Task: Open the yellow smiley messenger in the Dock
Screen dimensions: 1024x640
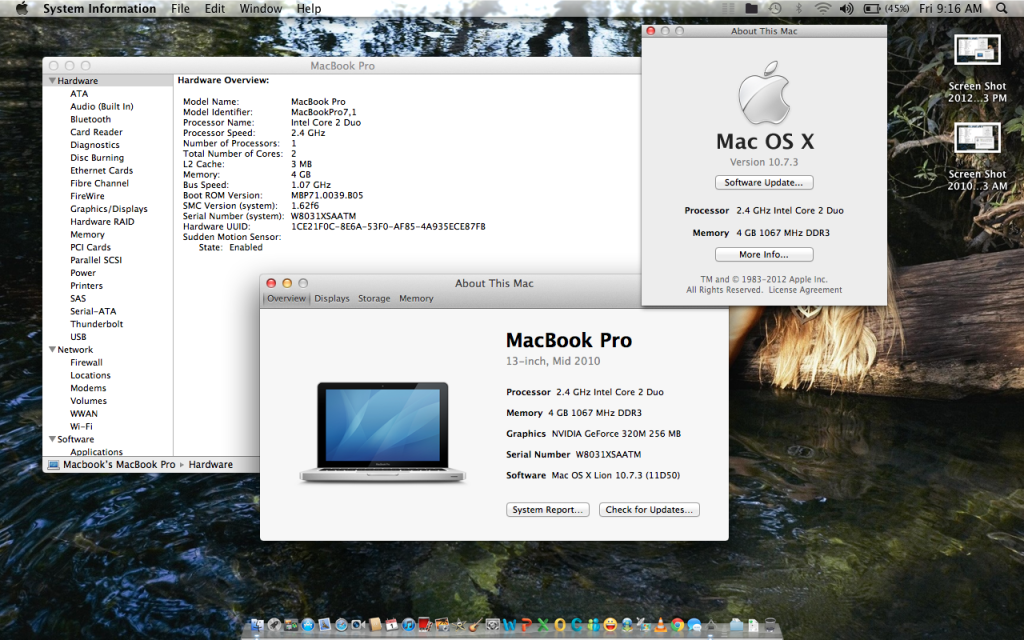Action: tap(610, 625)
